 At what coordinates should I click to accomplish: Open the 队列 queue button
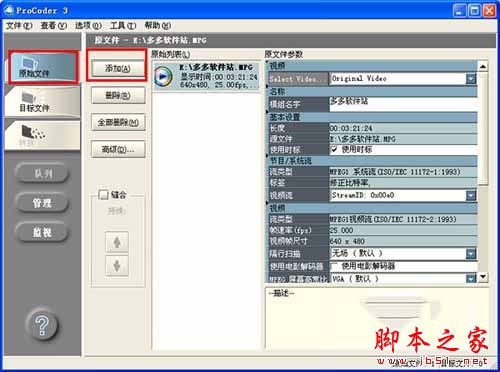point(43,173)
